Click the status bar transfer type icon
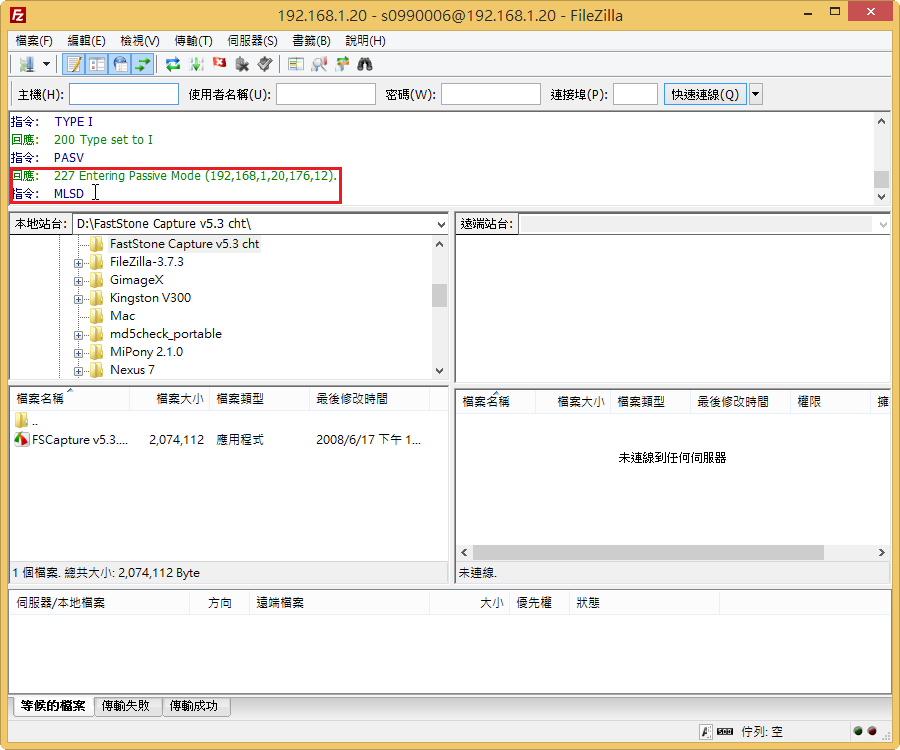The image size is (900, 750). coord(705,732)
